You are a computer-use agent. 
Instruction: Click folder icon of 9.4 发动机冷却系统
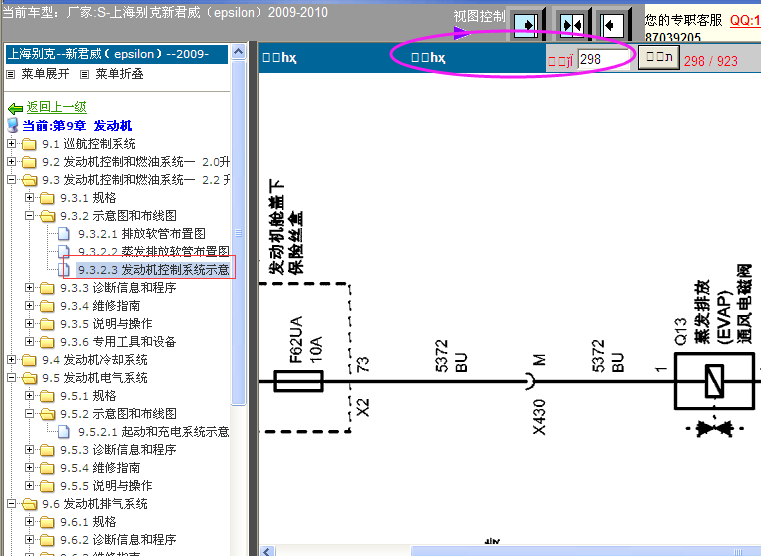click(29, 360)
